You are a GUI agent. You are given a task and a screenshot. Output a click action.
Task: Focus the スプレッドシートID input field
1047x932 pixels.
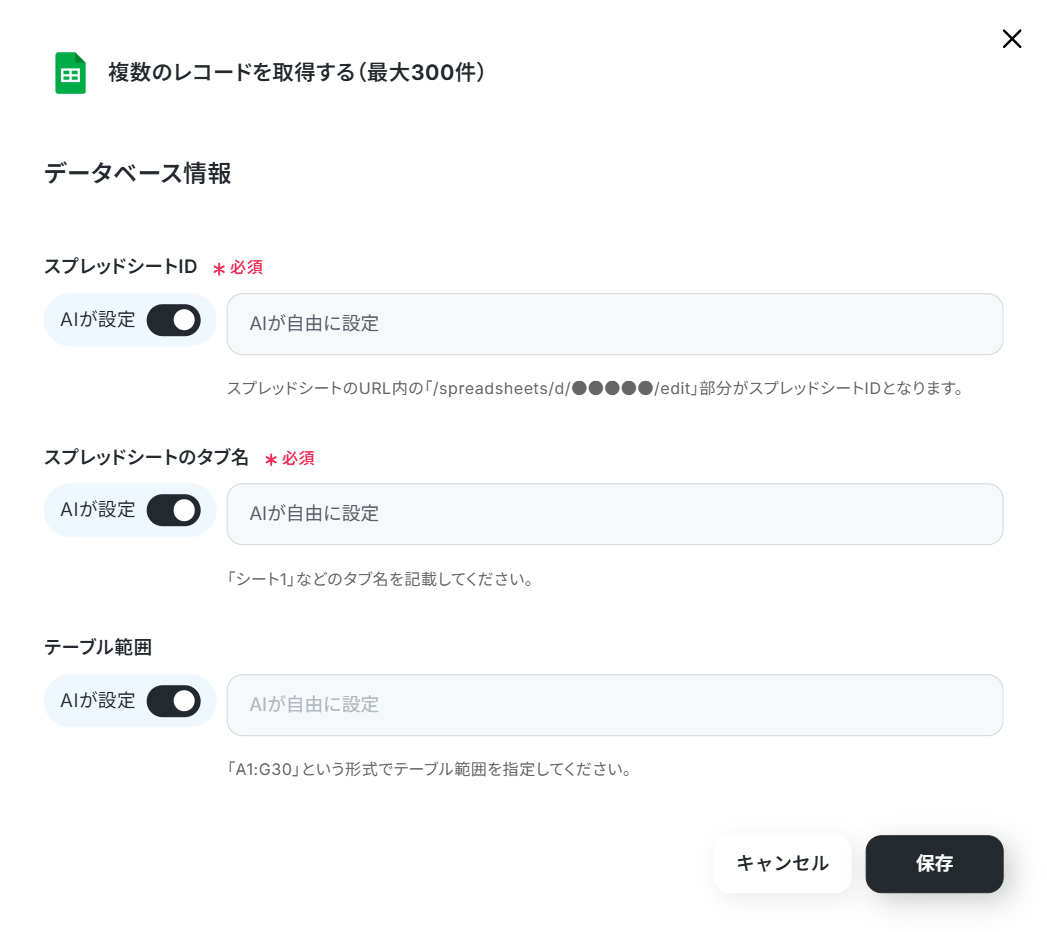(x=615, y=324)
